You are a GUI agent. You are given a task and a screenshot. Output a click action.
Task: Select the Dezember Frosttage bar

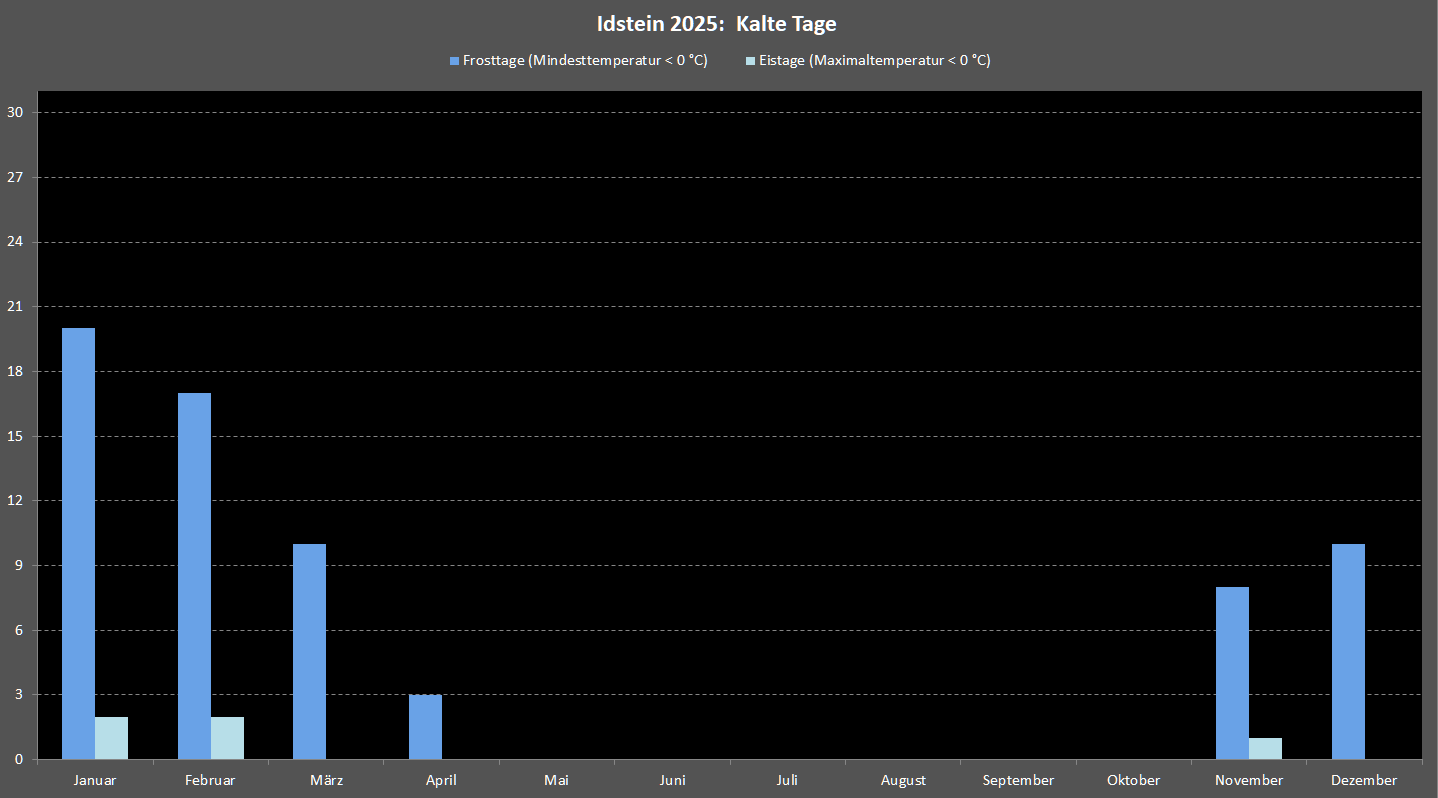tap(1348, 651)
